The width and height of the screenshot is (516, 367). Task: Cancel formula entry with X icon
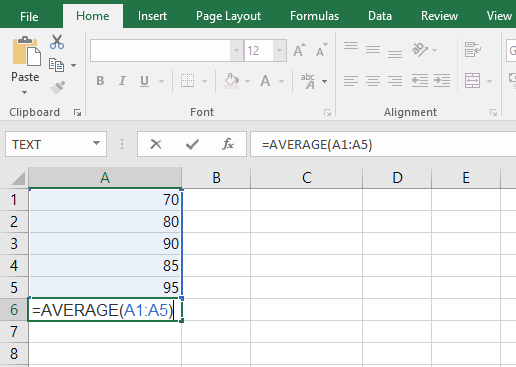156,144
